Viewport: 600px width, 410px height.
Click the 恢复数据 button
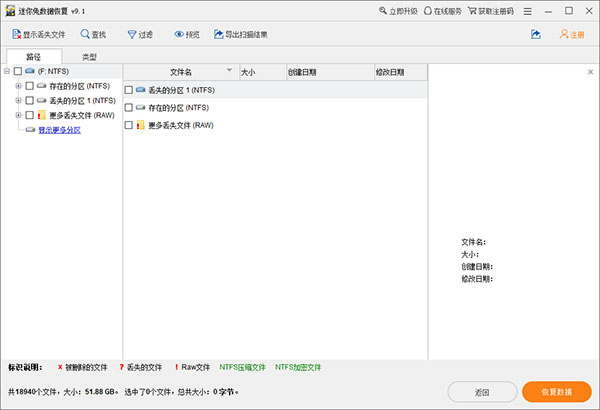pyautogui.click(x=556, y=390)
